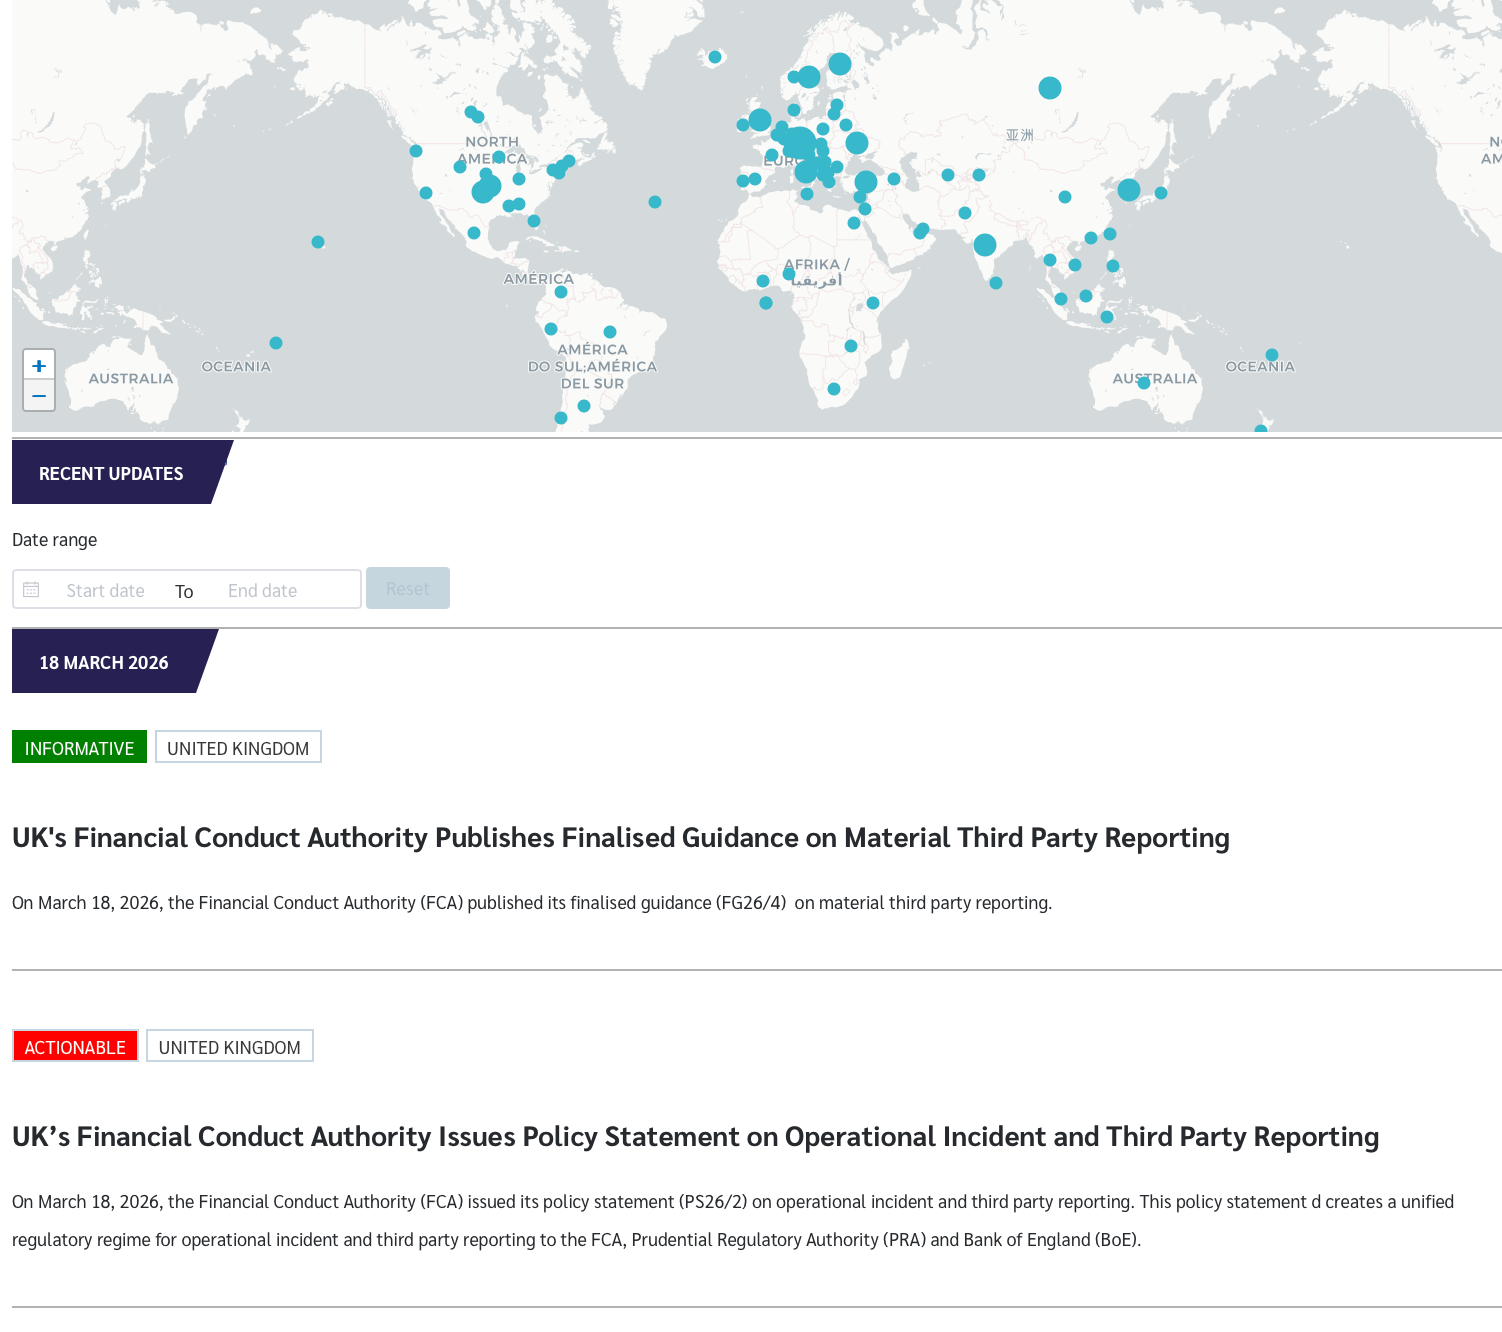Click the 18 March 2026 date header
Viewport: 1502px width, 1332px height.
[104, 662]
